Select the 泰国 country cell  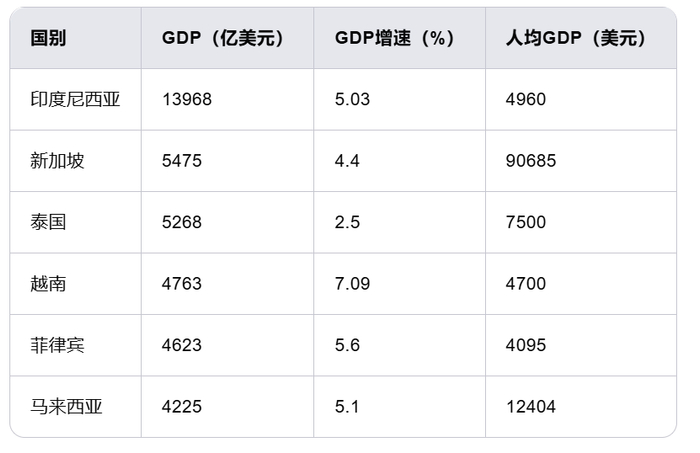[48, 222]
